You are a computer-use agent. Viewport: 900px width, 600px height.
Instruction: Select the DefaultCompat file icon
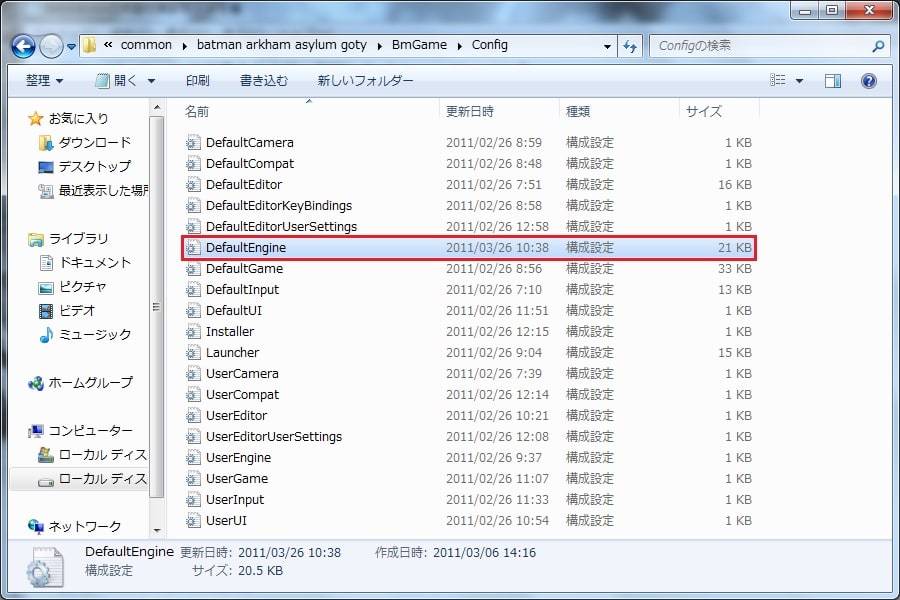(x=193, y=164)
